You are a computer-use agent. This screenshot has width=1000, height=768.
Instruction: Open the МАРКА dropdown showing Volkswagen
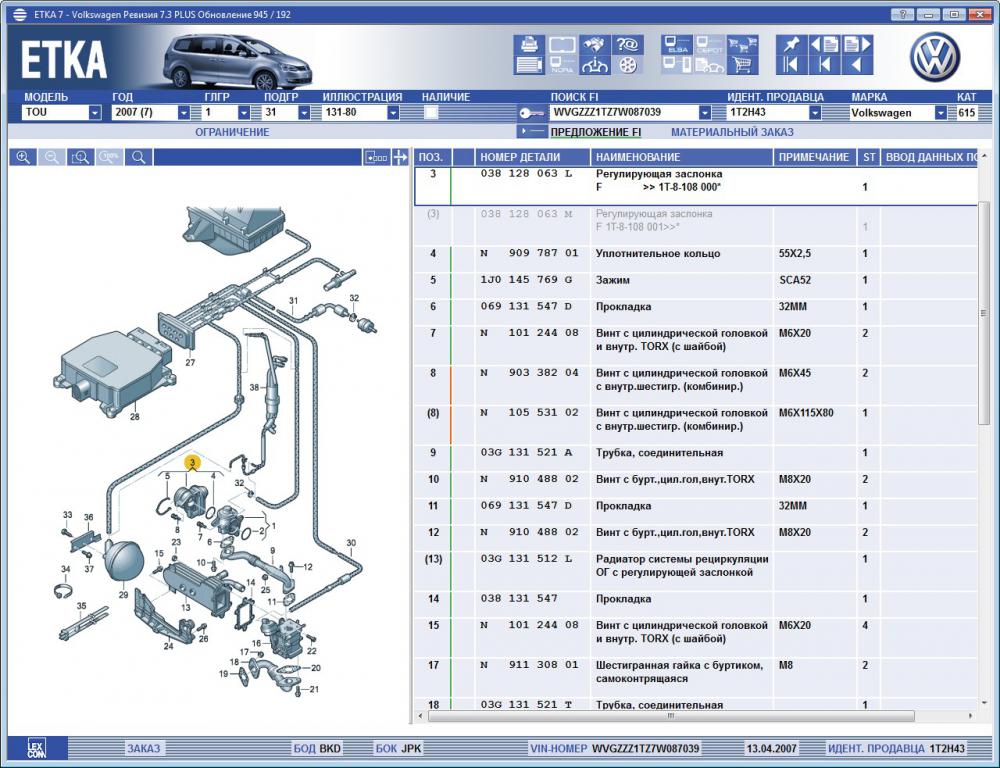tap(940, 113)
